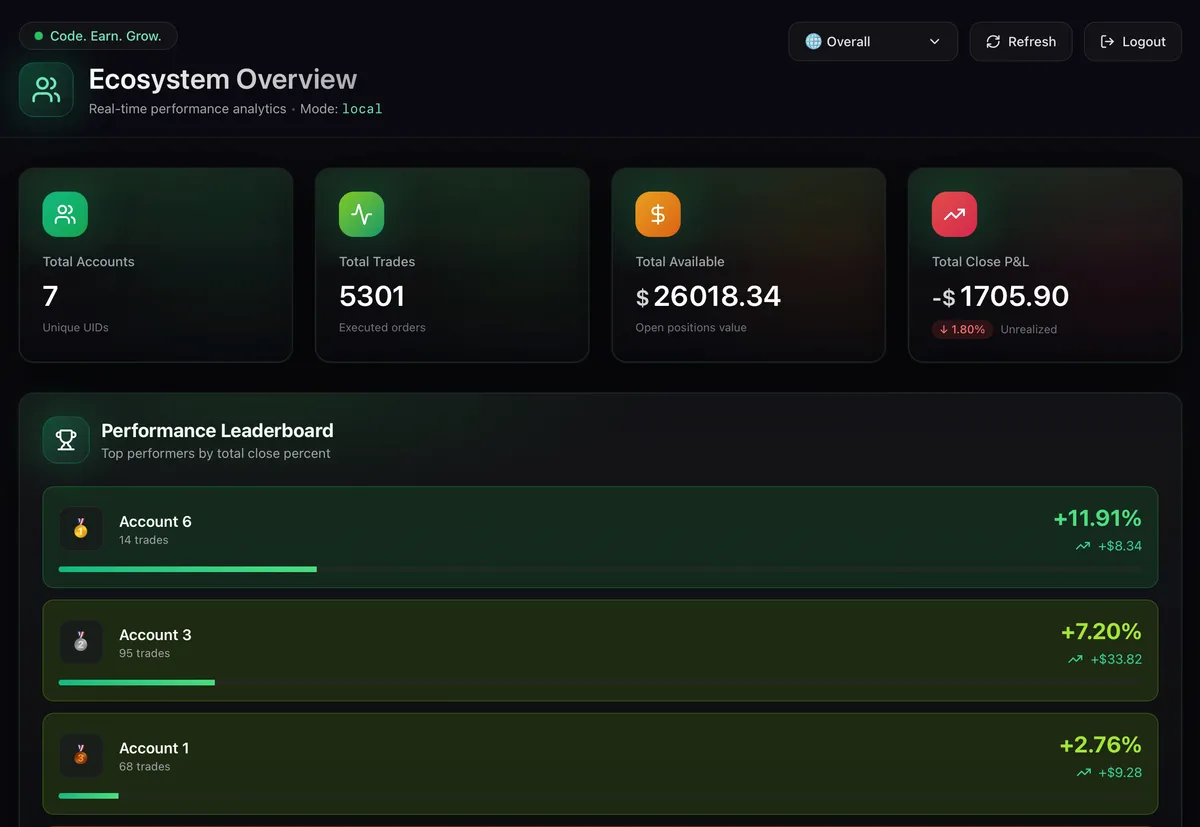Image resolution: width=1200 pixels, height=827 pixels.
Task: Click the Code. Earn. Grow. status badge
Action: pyautogui.click(x=97, y=34)
